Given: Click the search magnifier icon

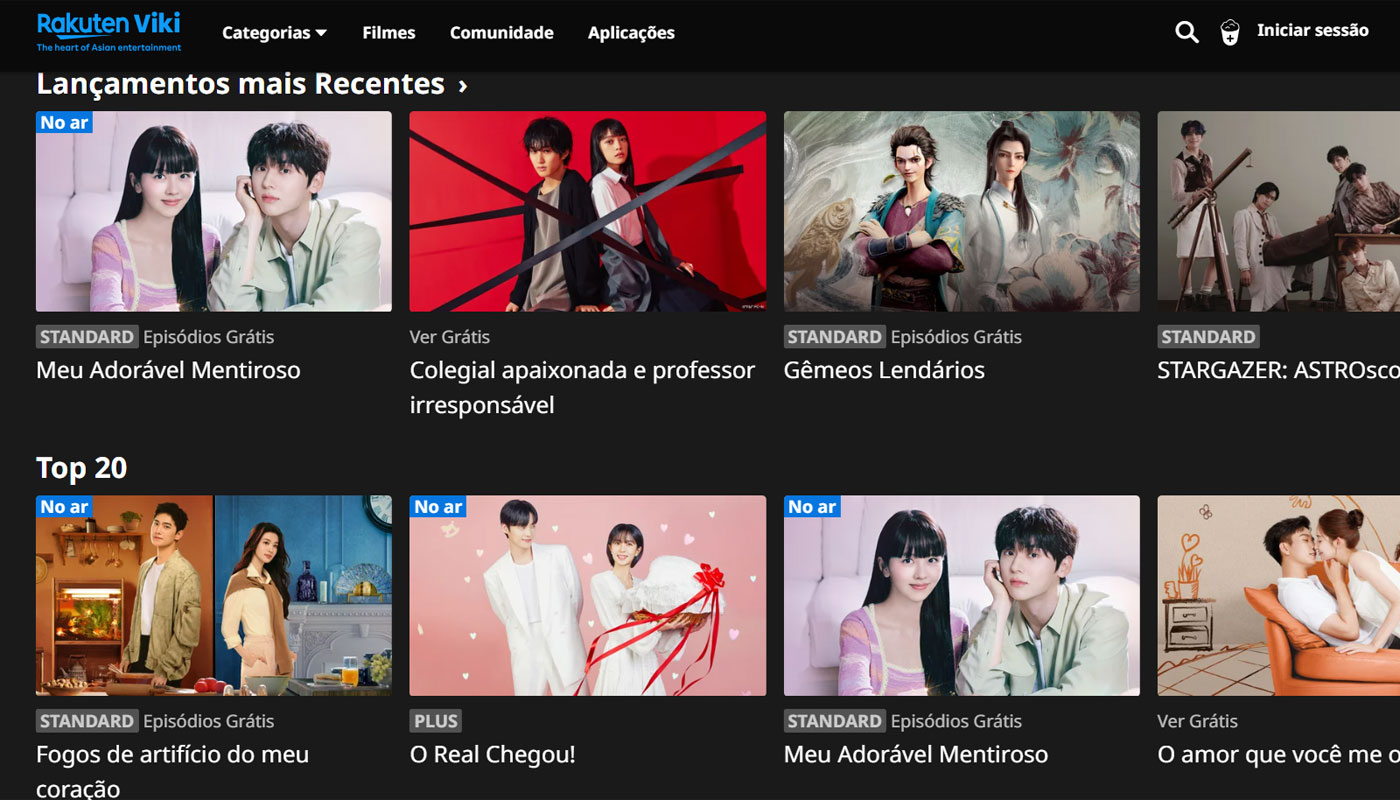Looking at the screenshot, I should [x=1186, y=32].
